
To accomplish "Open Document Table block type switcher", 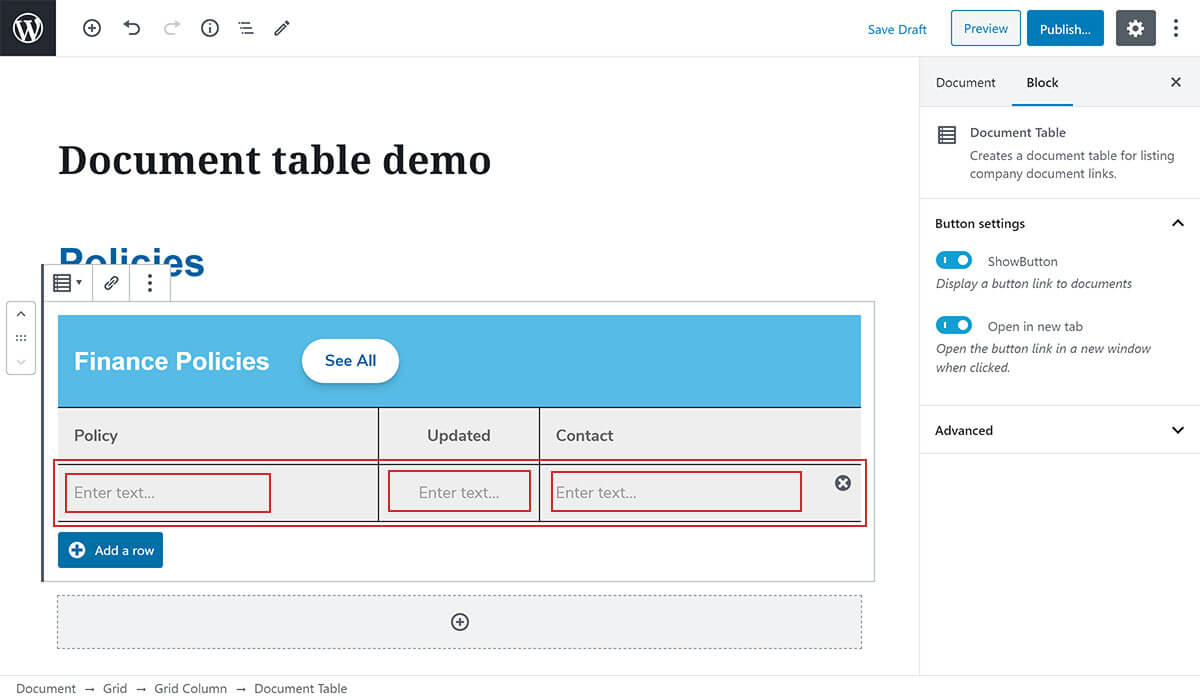I will [67, 283].
